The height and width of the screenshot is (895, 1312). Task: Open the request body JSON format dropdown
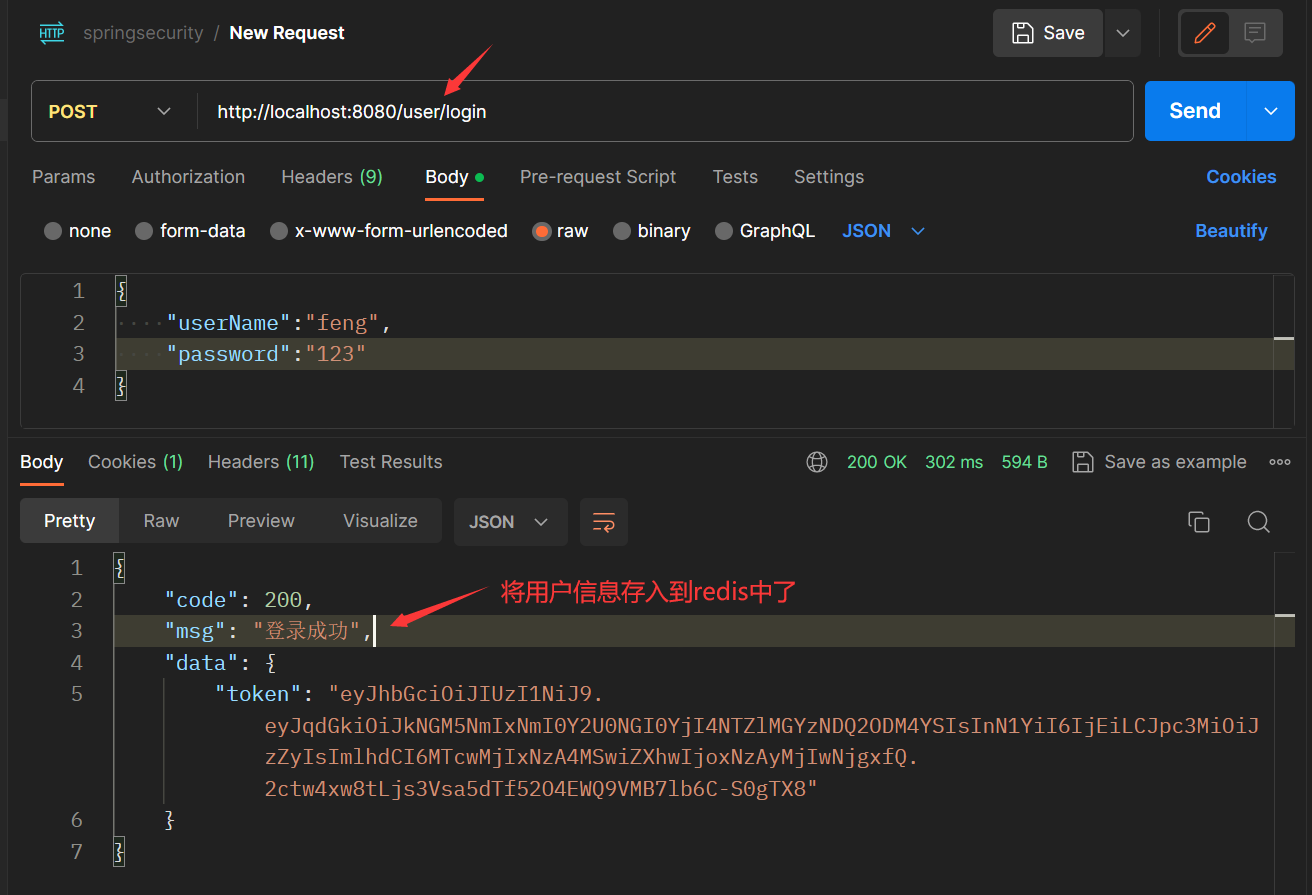884,231
